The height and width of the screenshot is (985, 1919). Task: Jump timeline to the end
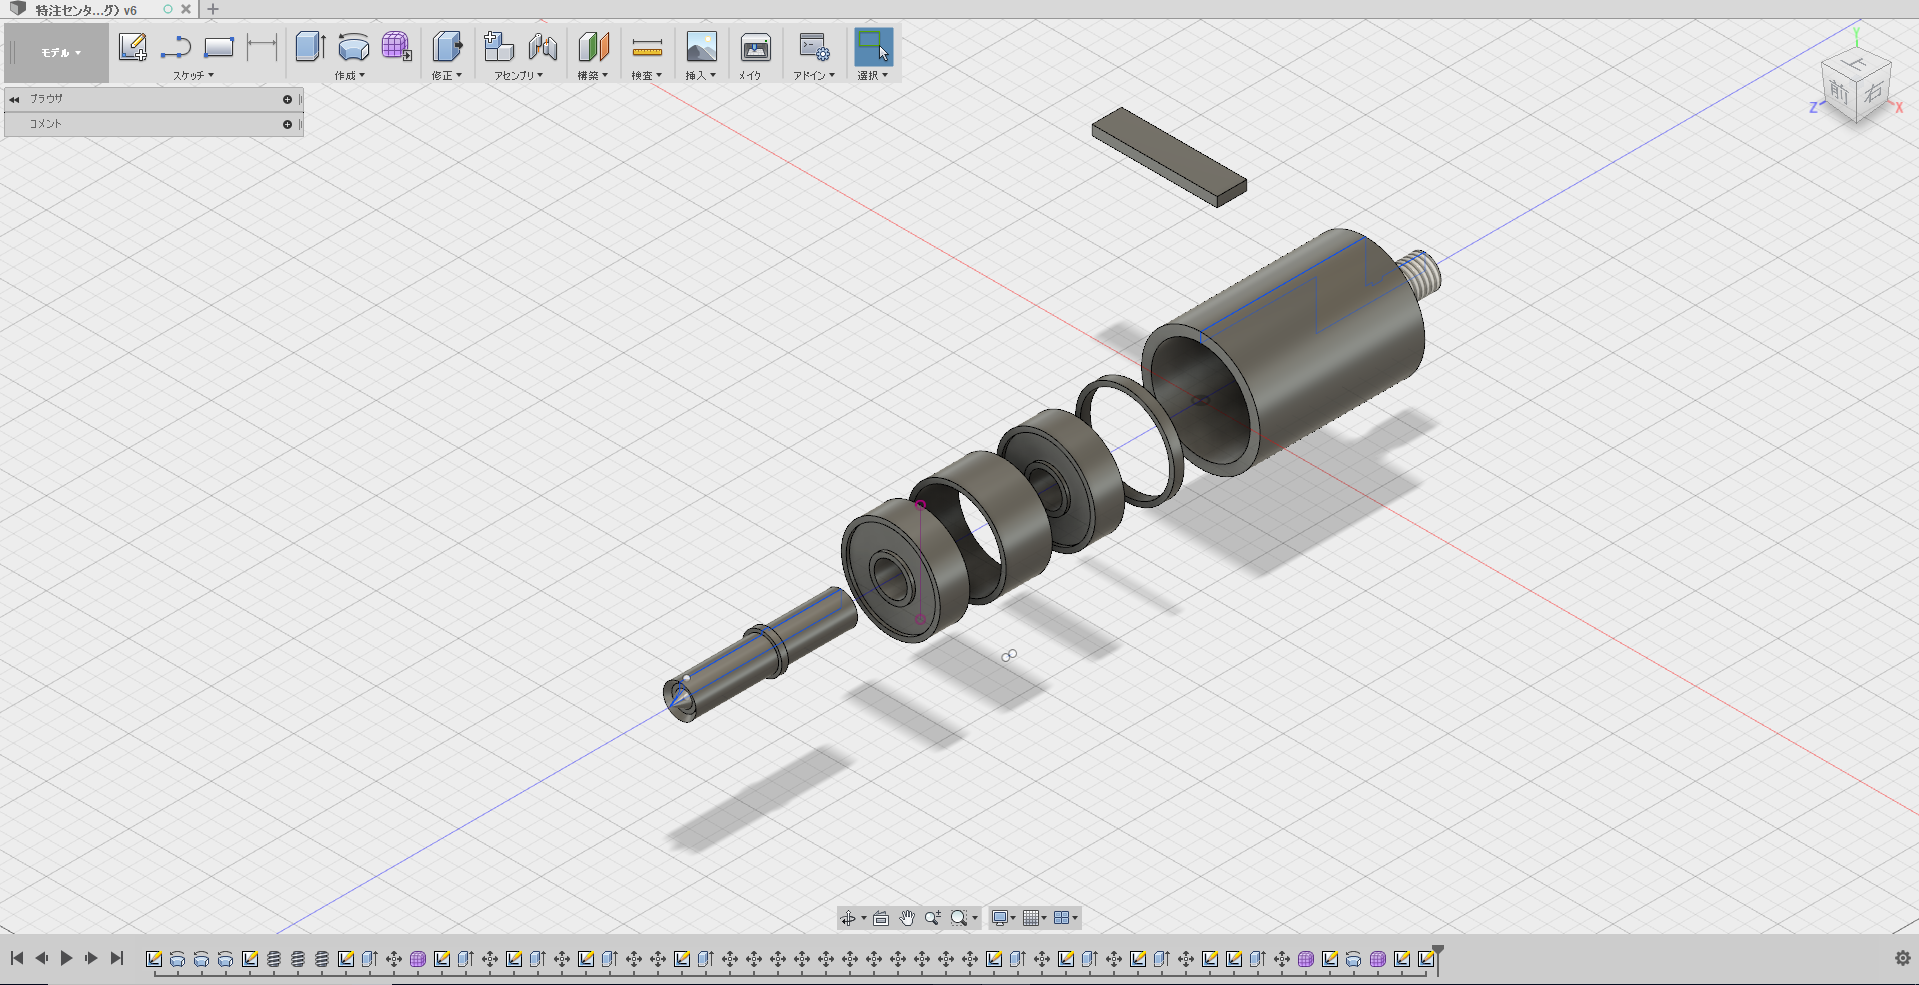tap(117, 958)
